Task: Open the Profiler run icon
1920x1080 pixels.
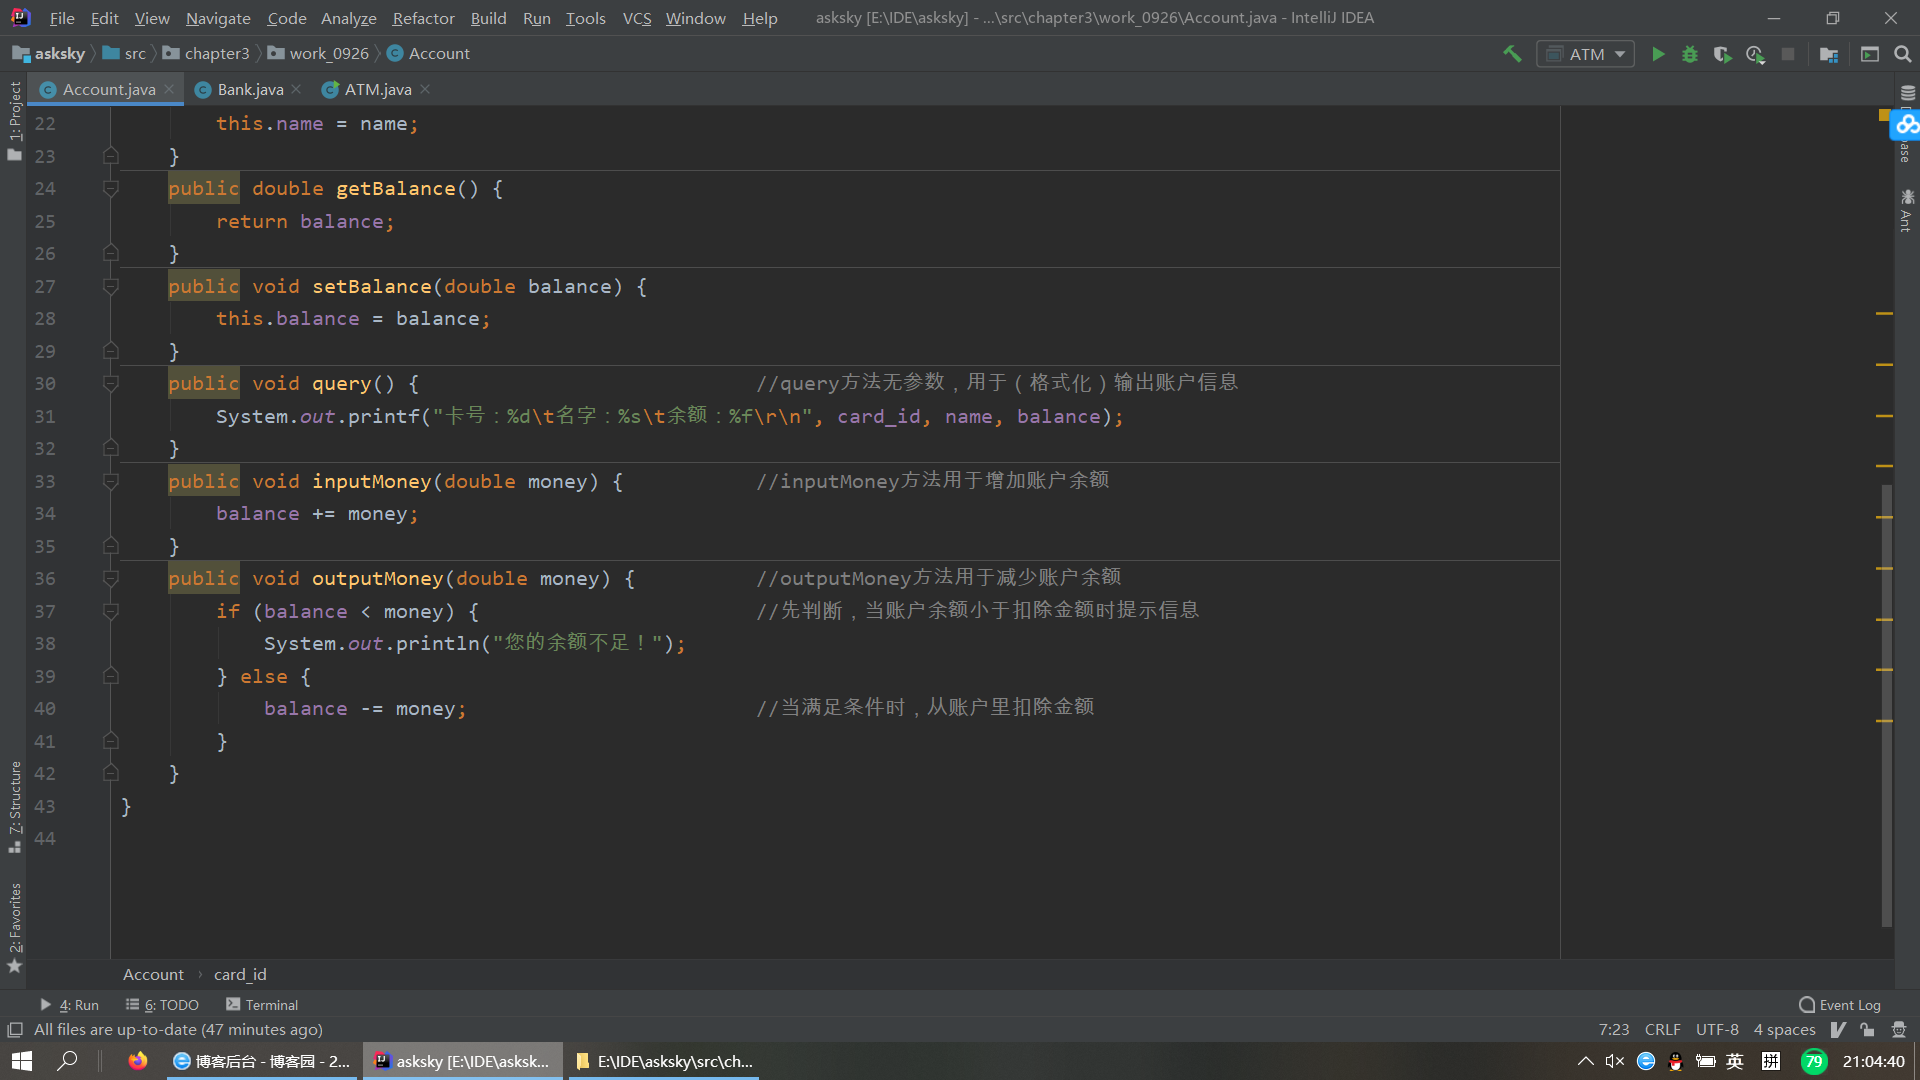Action: pos(1755,54)
